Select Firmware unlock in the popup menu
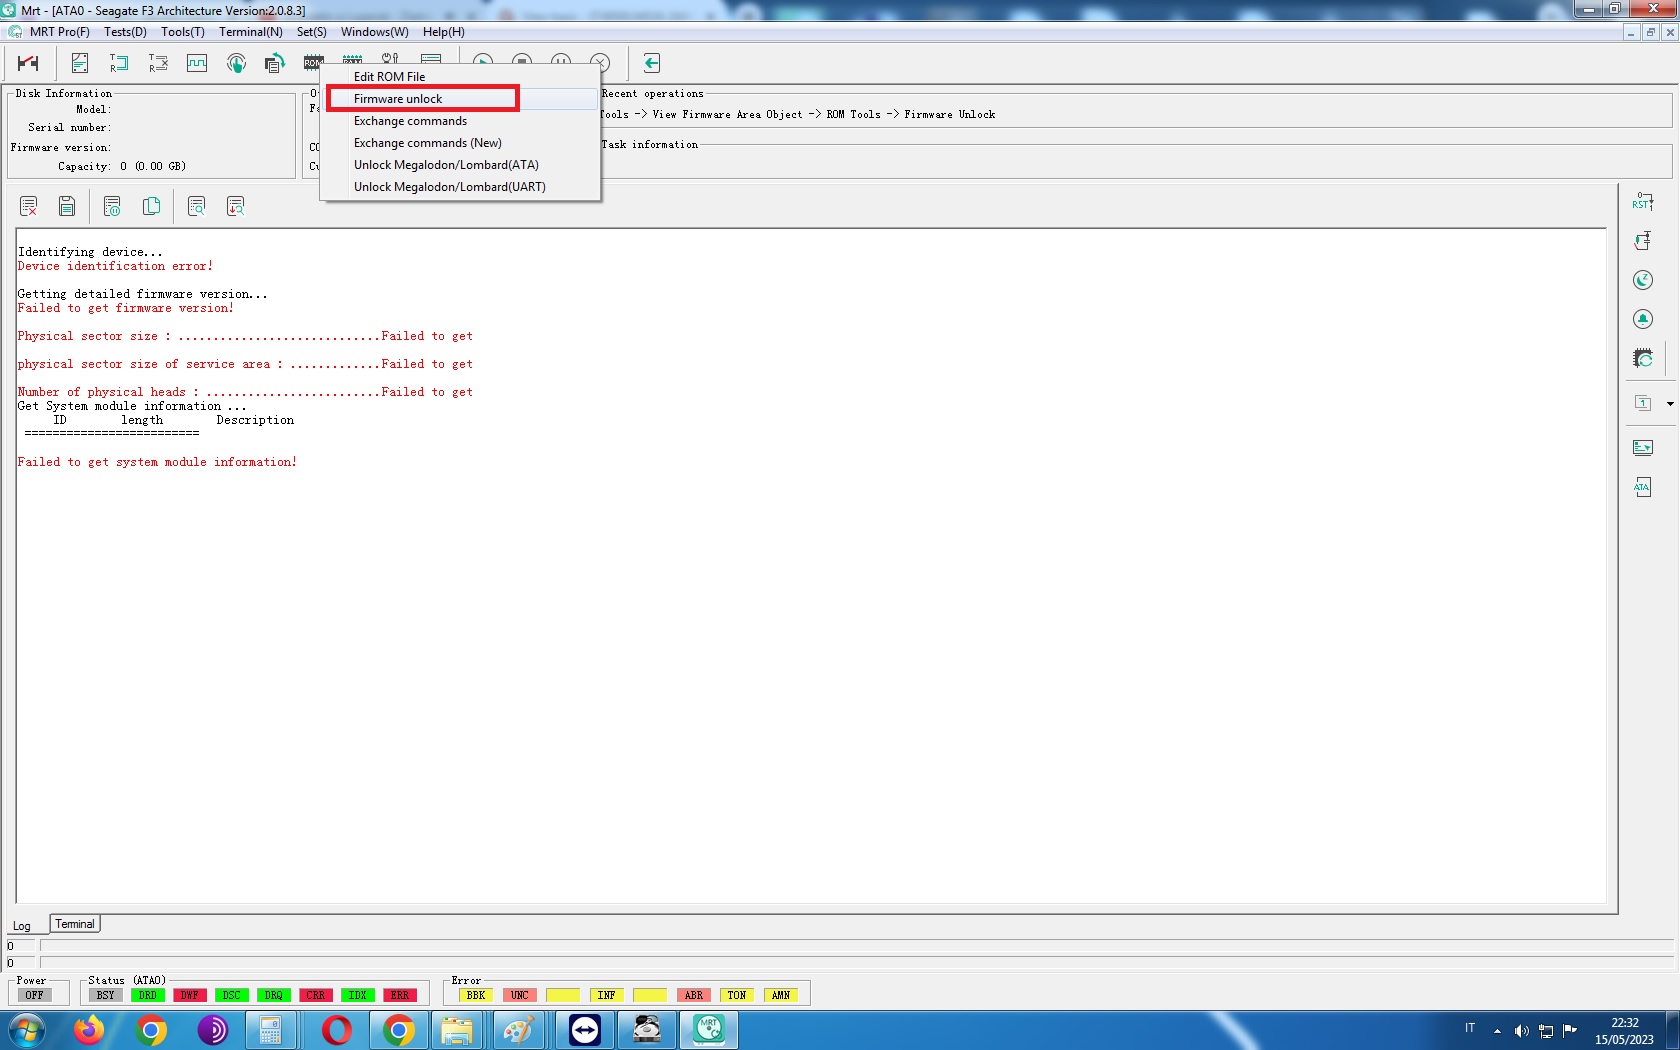The image size is (1680, 1050). 461,99
